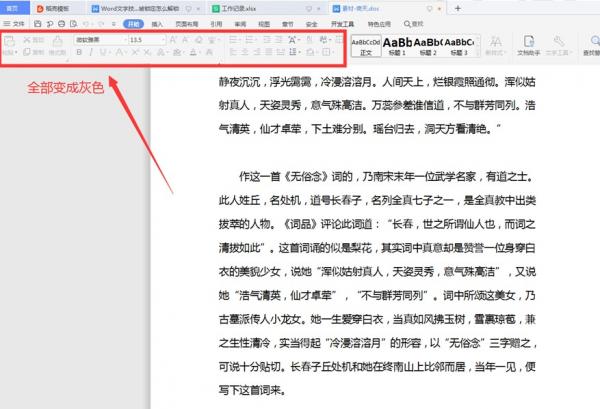Click the 查找 search button in menu bar
Image resolution: width=600 pixels, height=409 pixels.
[414, 24]
